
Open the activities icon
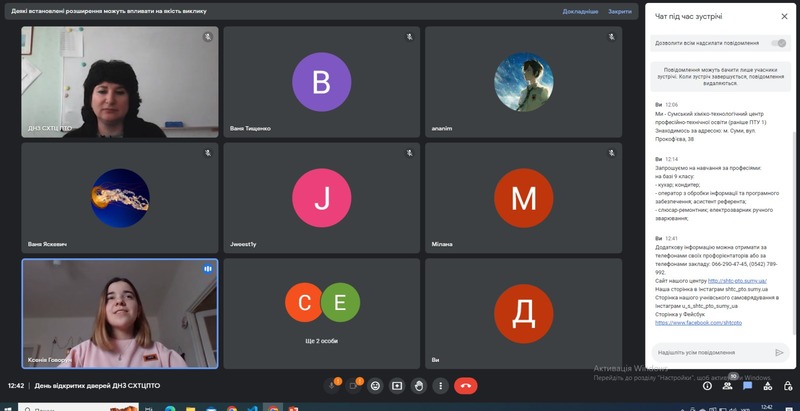pyautogui.click(x=766, y=386)
